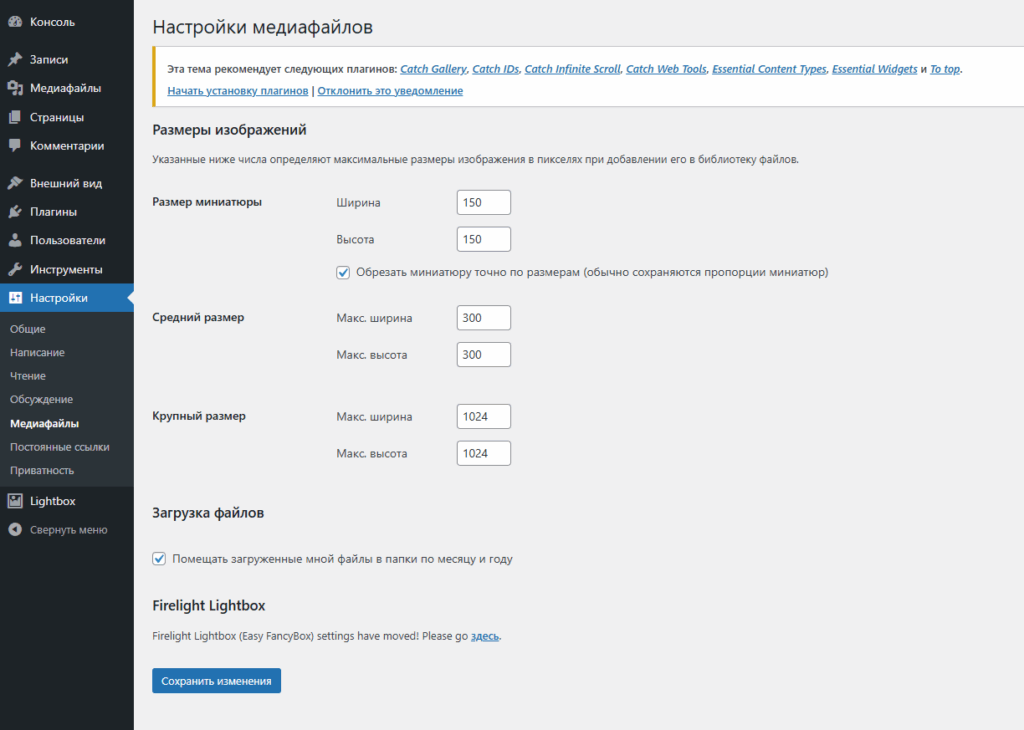Viewport: 1024px width, 730px height.
Task: Click the Lightbox menu icon
Action: 15,501
